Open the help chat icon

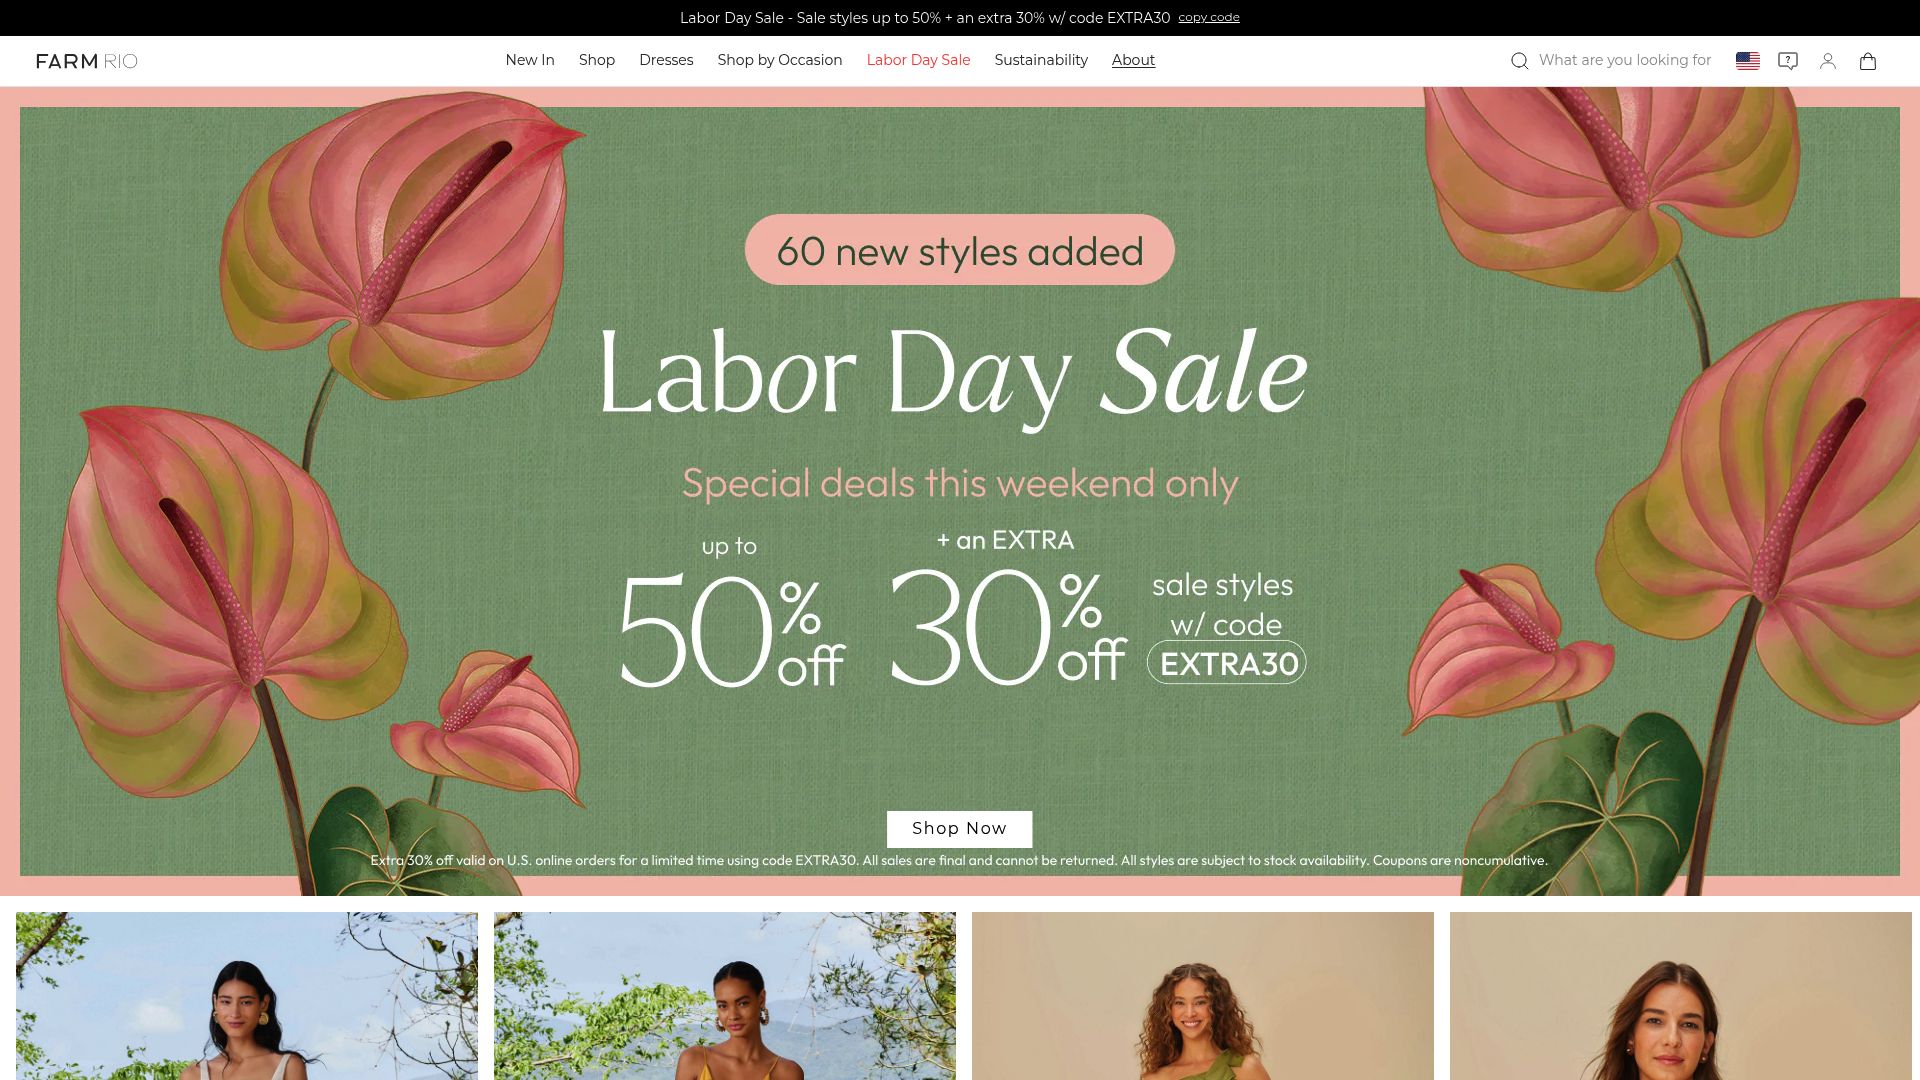coord(1788,61)
